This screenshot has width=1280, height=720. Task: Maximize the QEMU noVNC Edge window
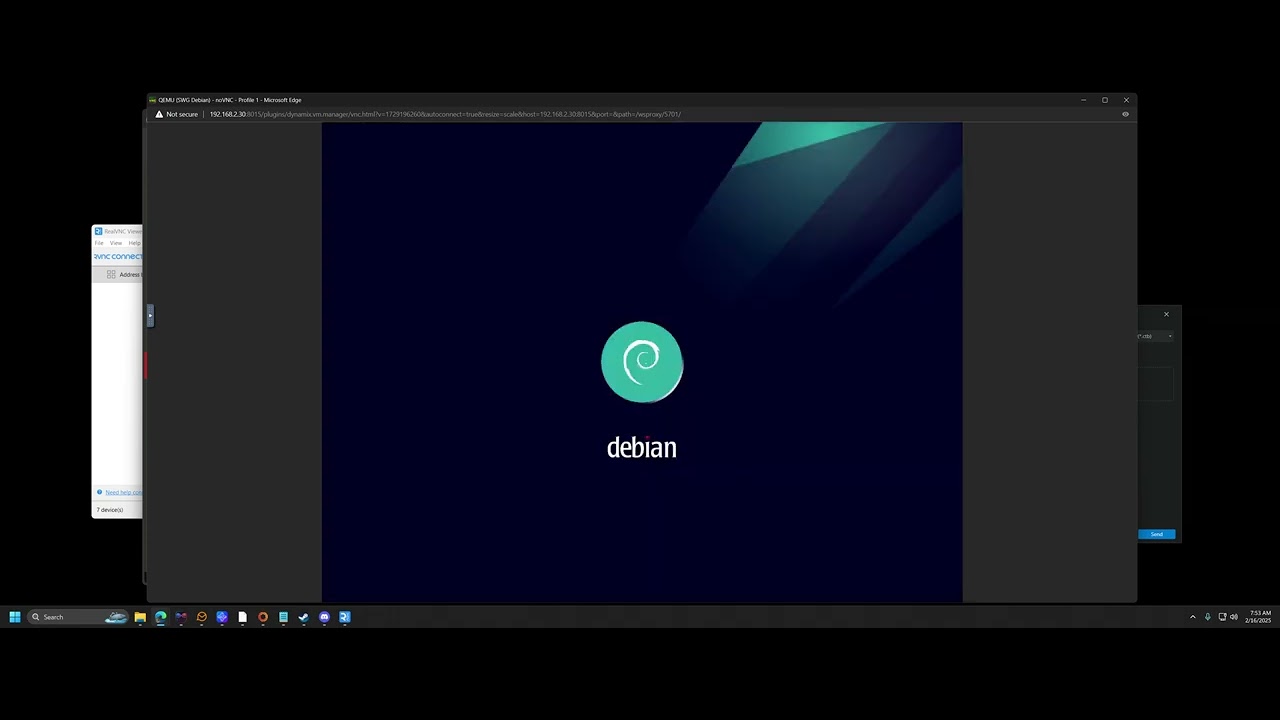click(x=1105, y=100)
